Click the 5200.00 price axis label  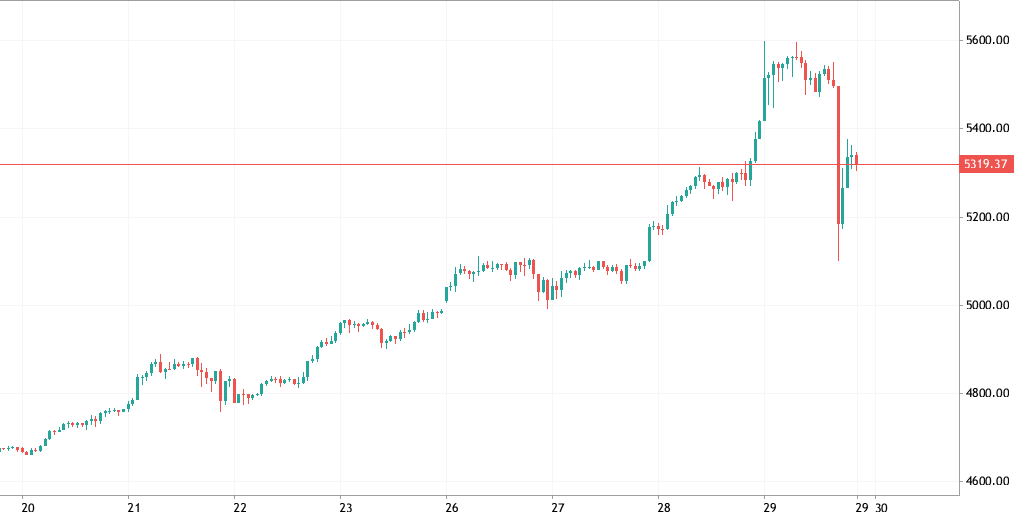(985, 217)
